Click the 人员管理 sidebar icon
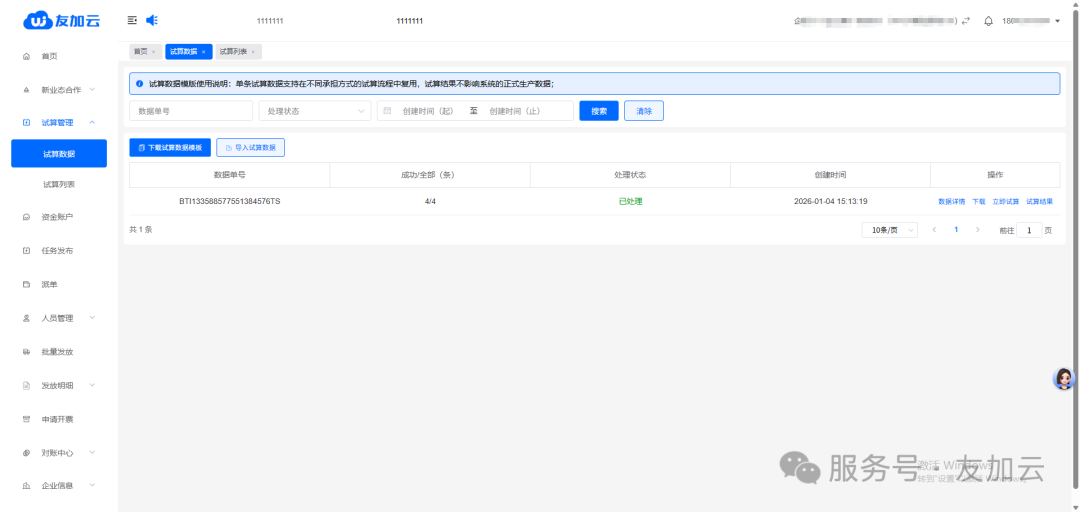This screenshot has height=512, width=1080. 26,318
